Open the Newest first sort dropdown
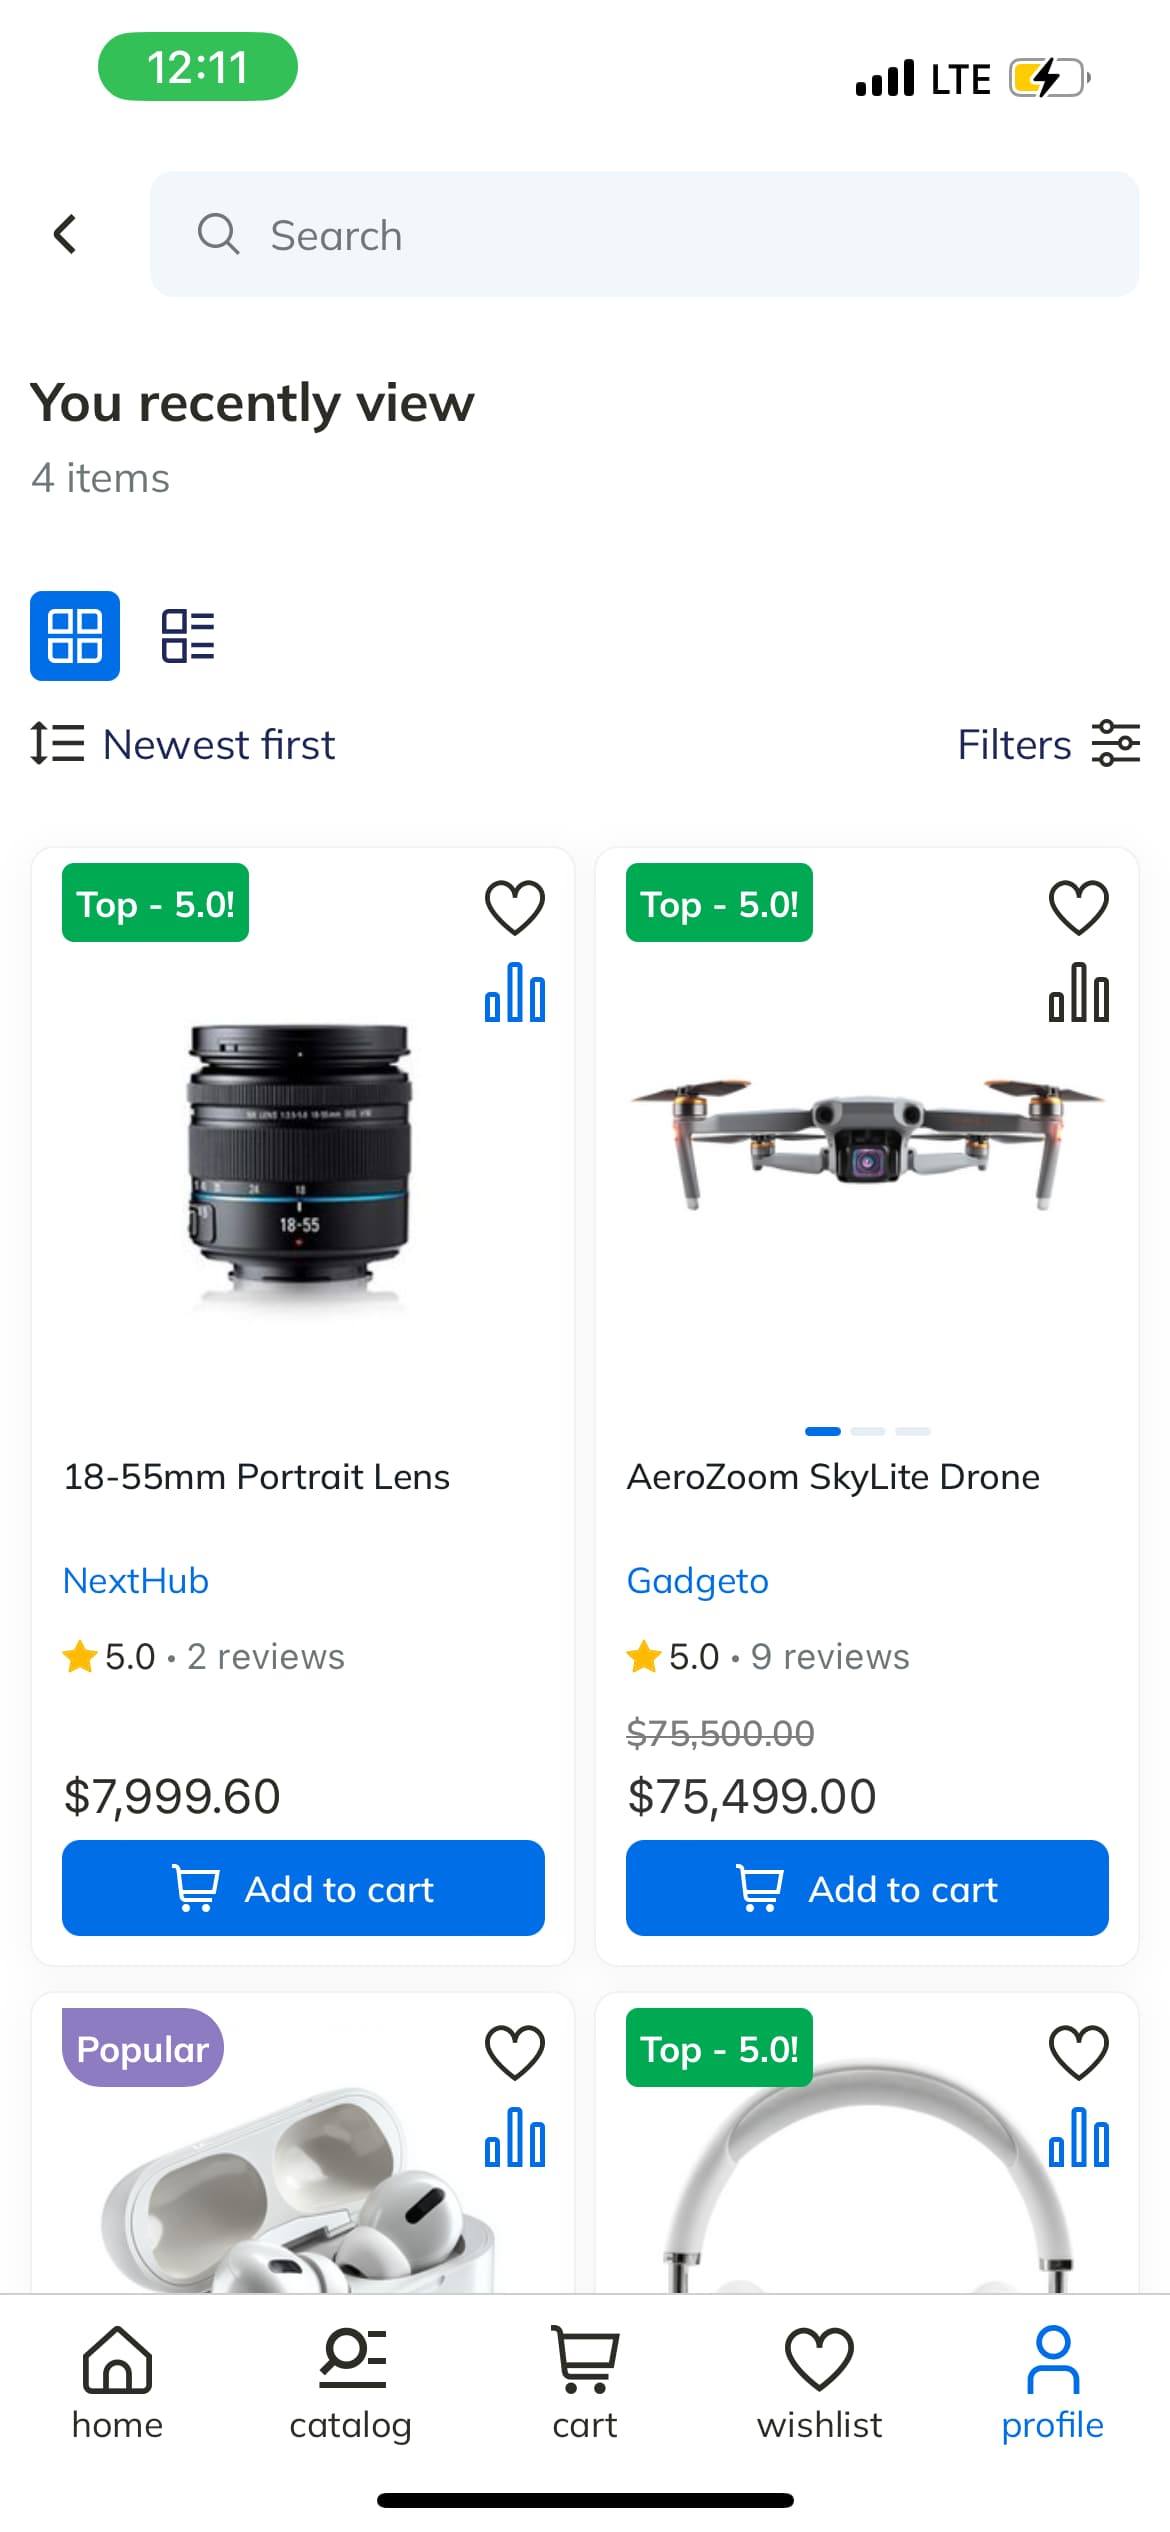1170x2532 pixels. (x=184, y=744)
